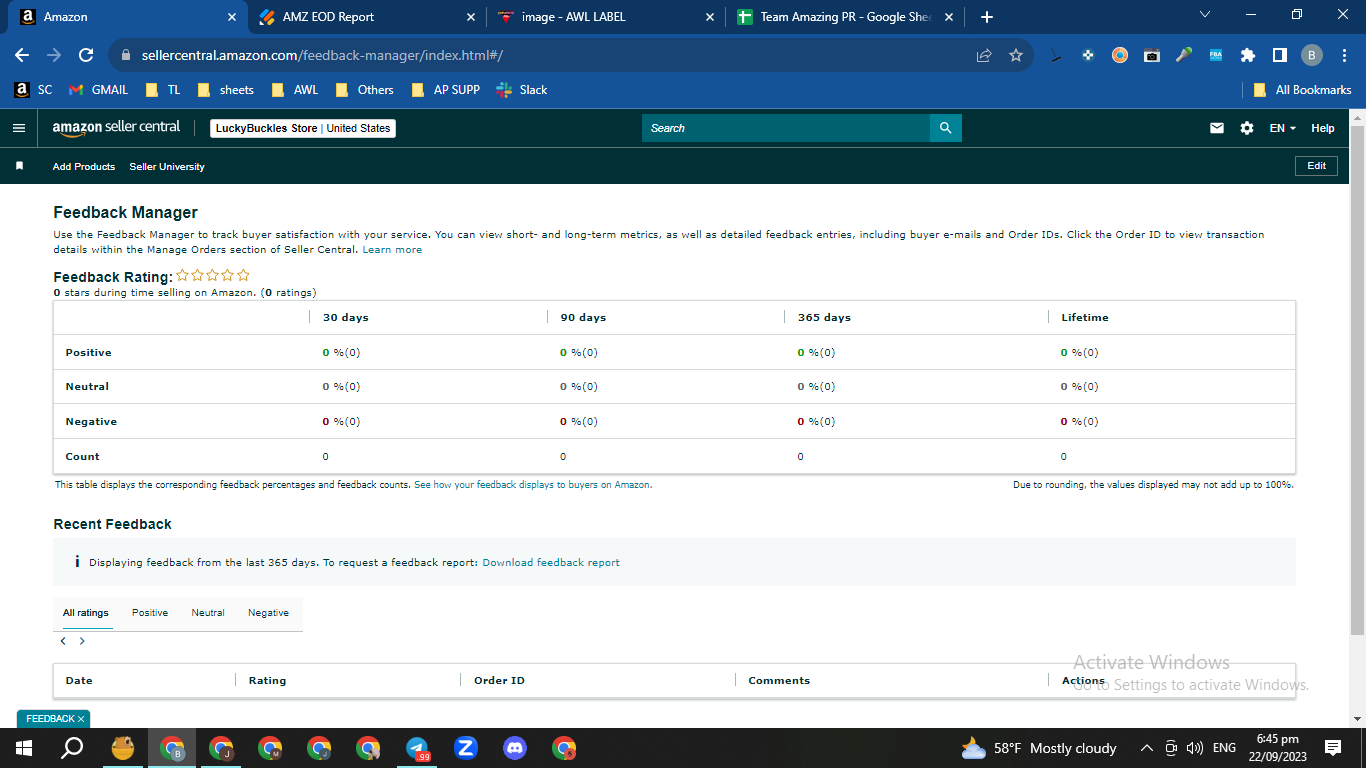1366x768 pixels.
Task: Go back with browser back arrow
Action: pos(22,55)
